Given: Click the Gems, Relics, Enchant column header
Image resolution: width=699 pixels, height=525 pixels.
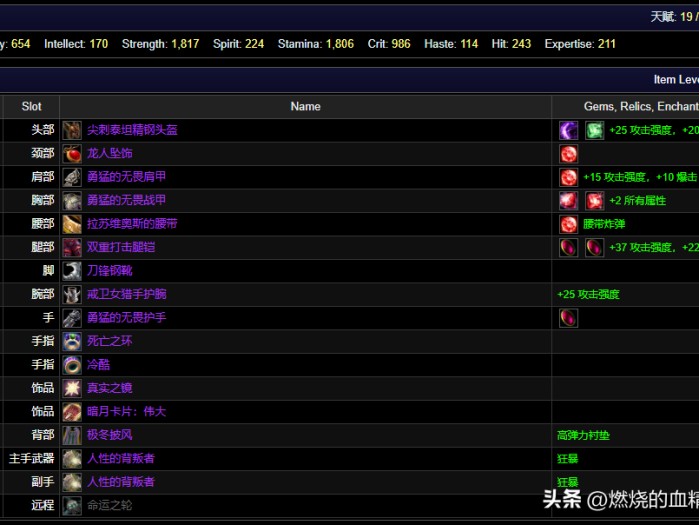Looking at the screenshot, I should click(640, 106).
